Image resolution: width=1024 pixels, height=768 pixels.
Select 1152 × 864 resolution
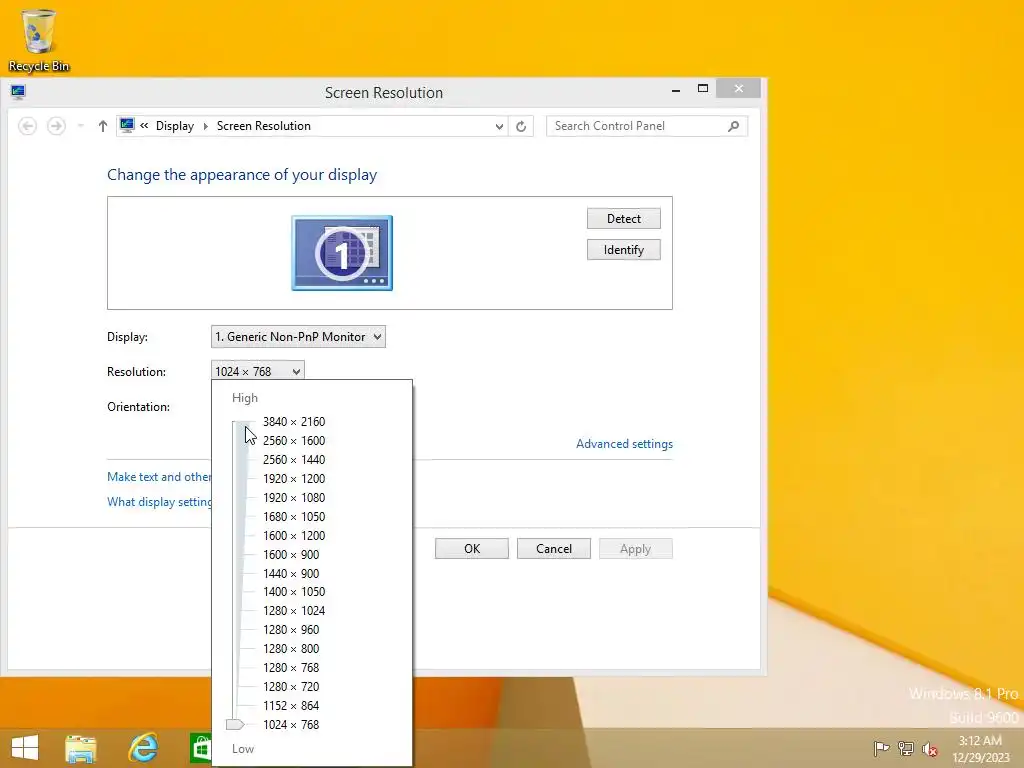(291, 705)
